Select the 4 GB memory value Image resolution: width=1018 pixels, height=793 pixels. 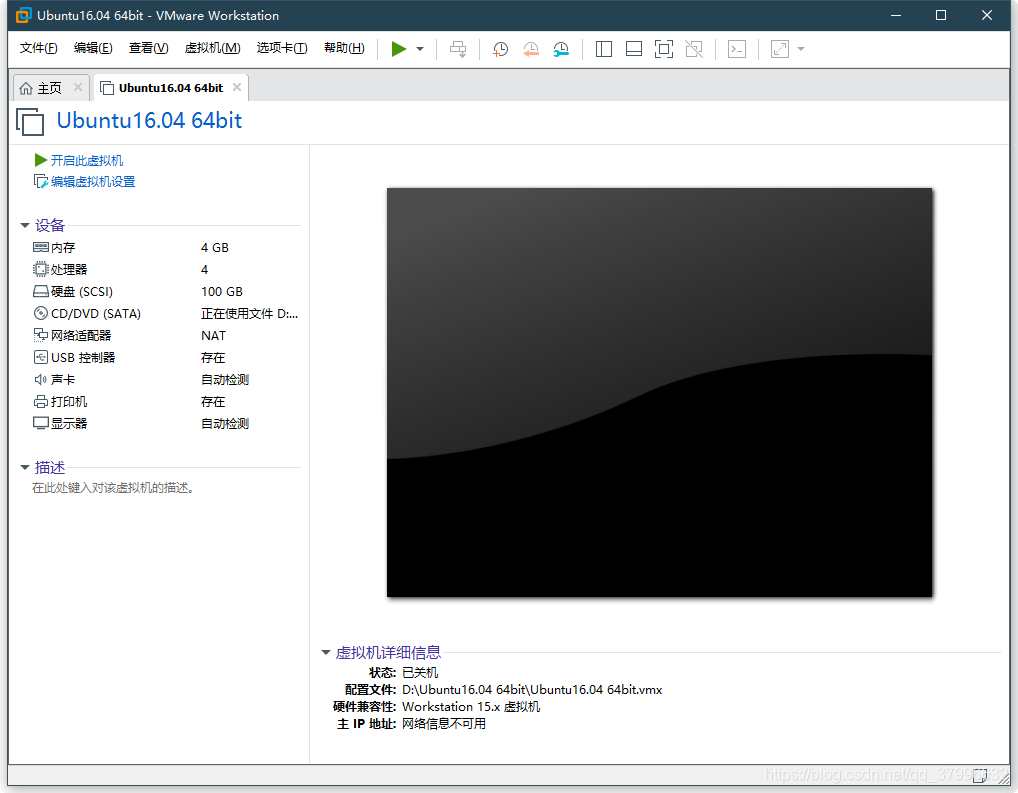[x=214, y=247]
